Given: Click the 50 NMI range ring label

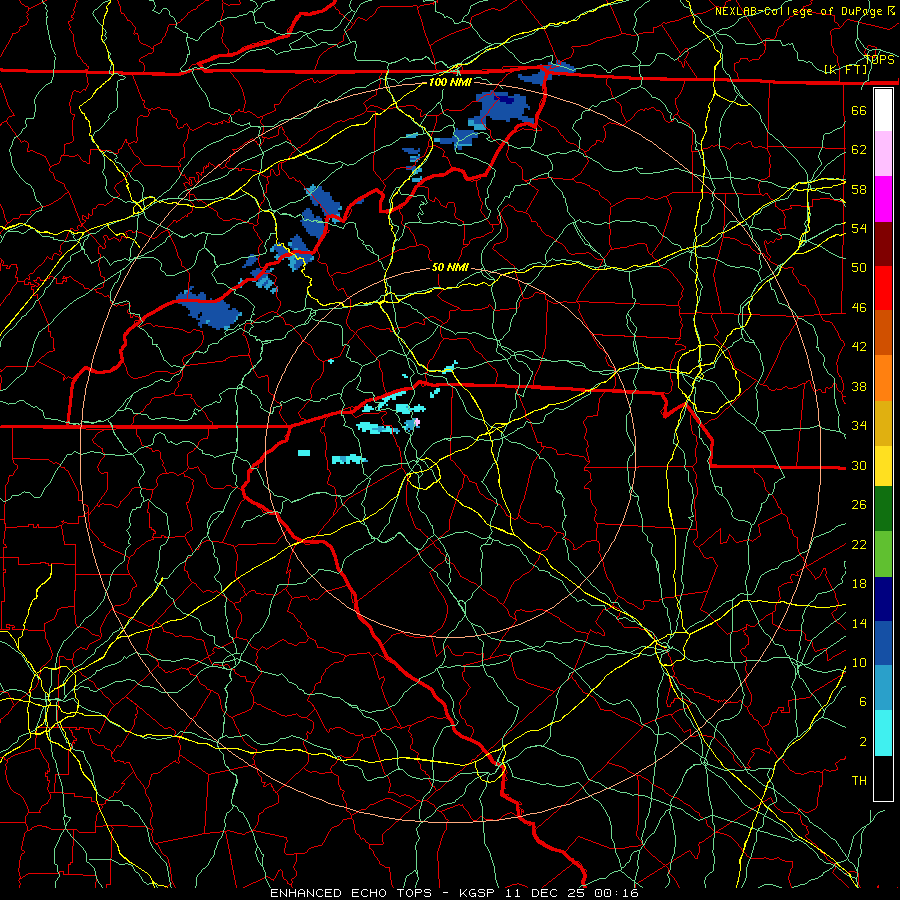Looking at the screenshot, I should [450, 267].
